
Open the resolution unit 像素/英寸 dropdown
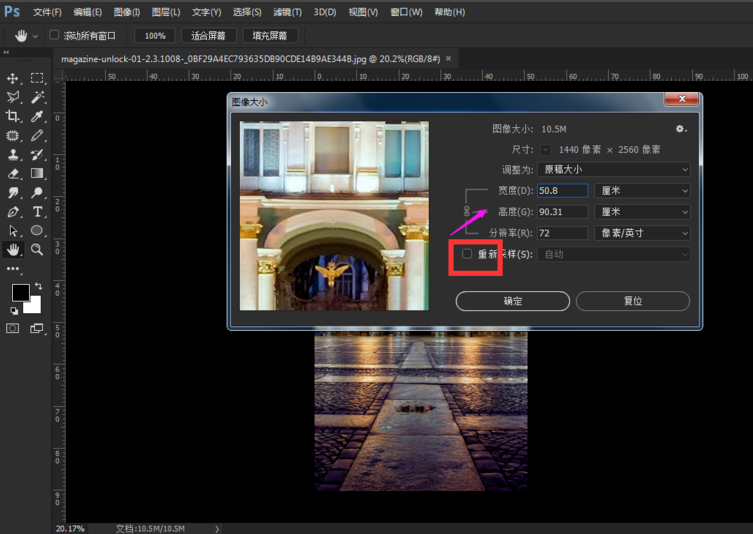641,233
